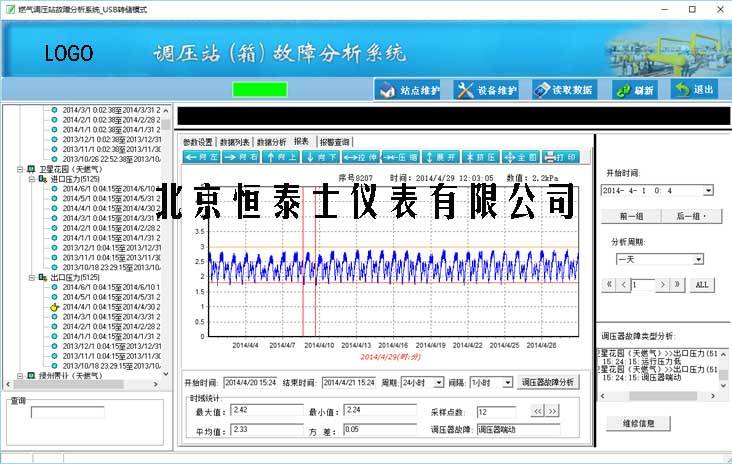The width and height of the screenshot is (732, 464).
Task: Click the 进口压力(5125) node icon
Action: click(42, 179)
